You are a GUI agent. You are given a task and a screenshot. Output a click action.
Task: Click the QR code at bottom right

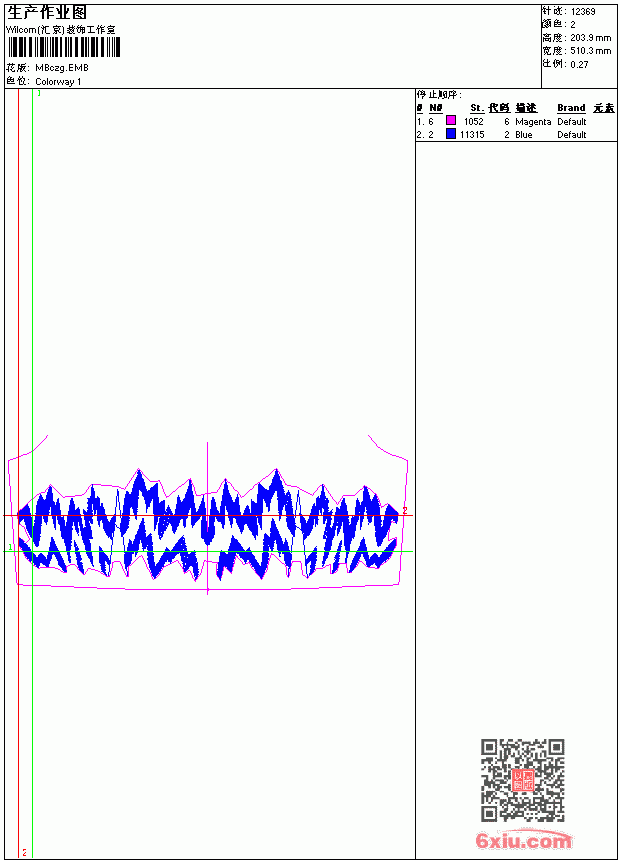pyautogui.click(x=522, y=780)
